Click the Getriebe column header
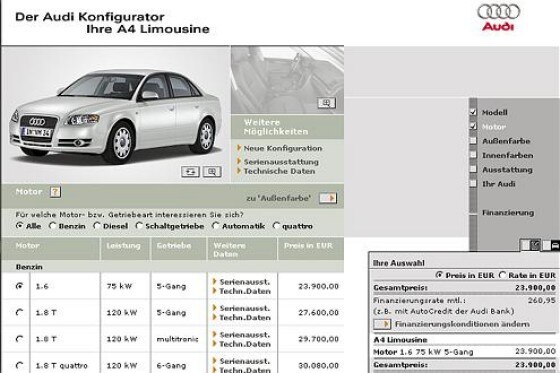 point(174,246)
